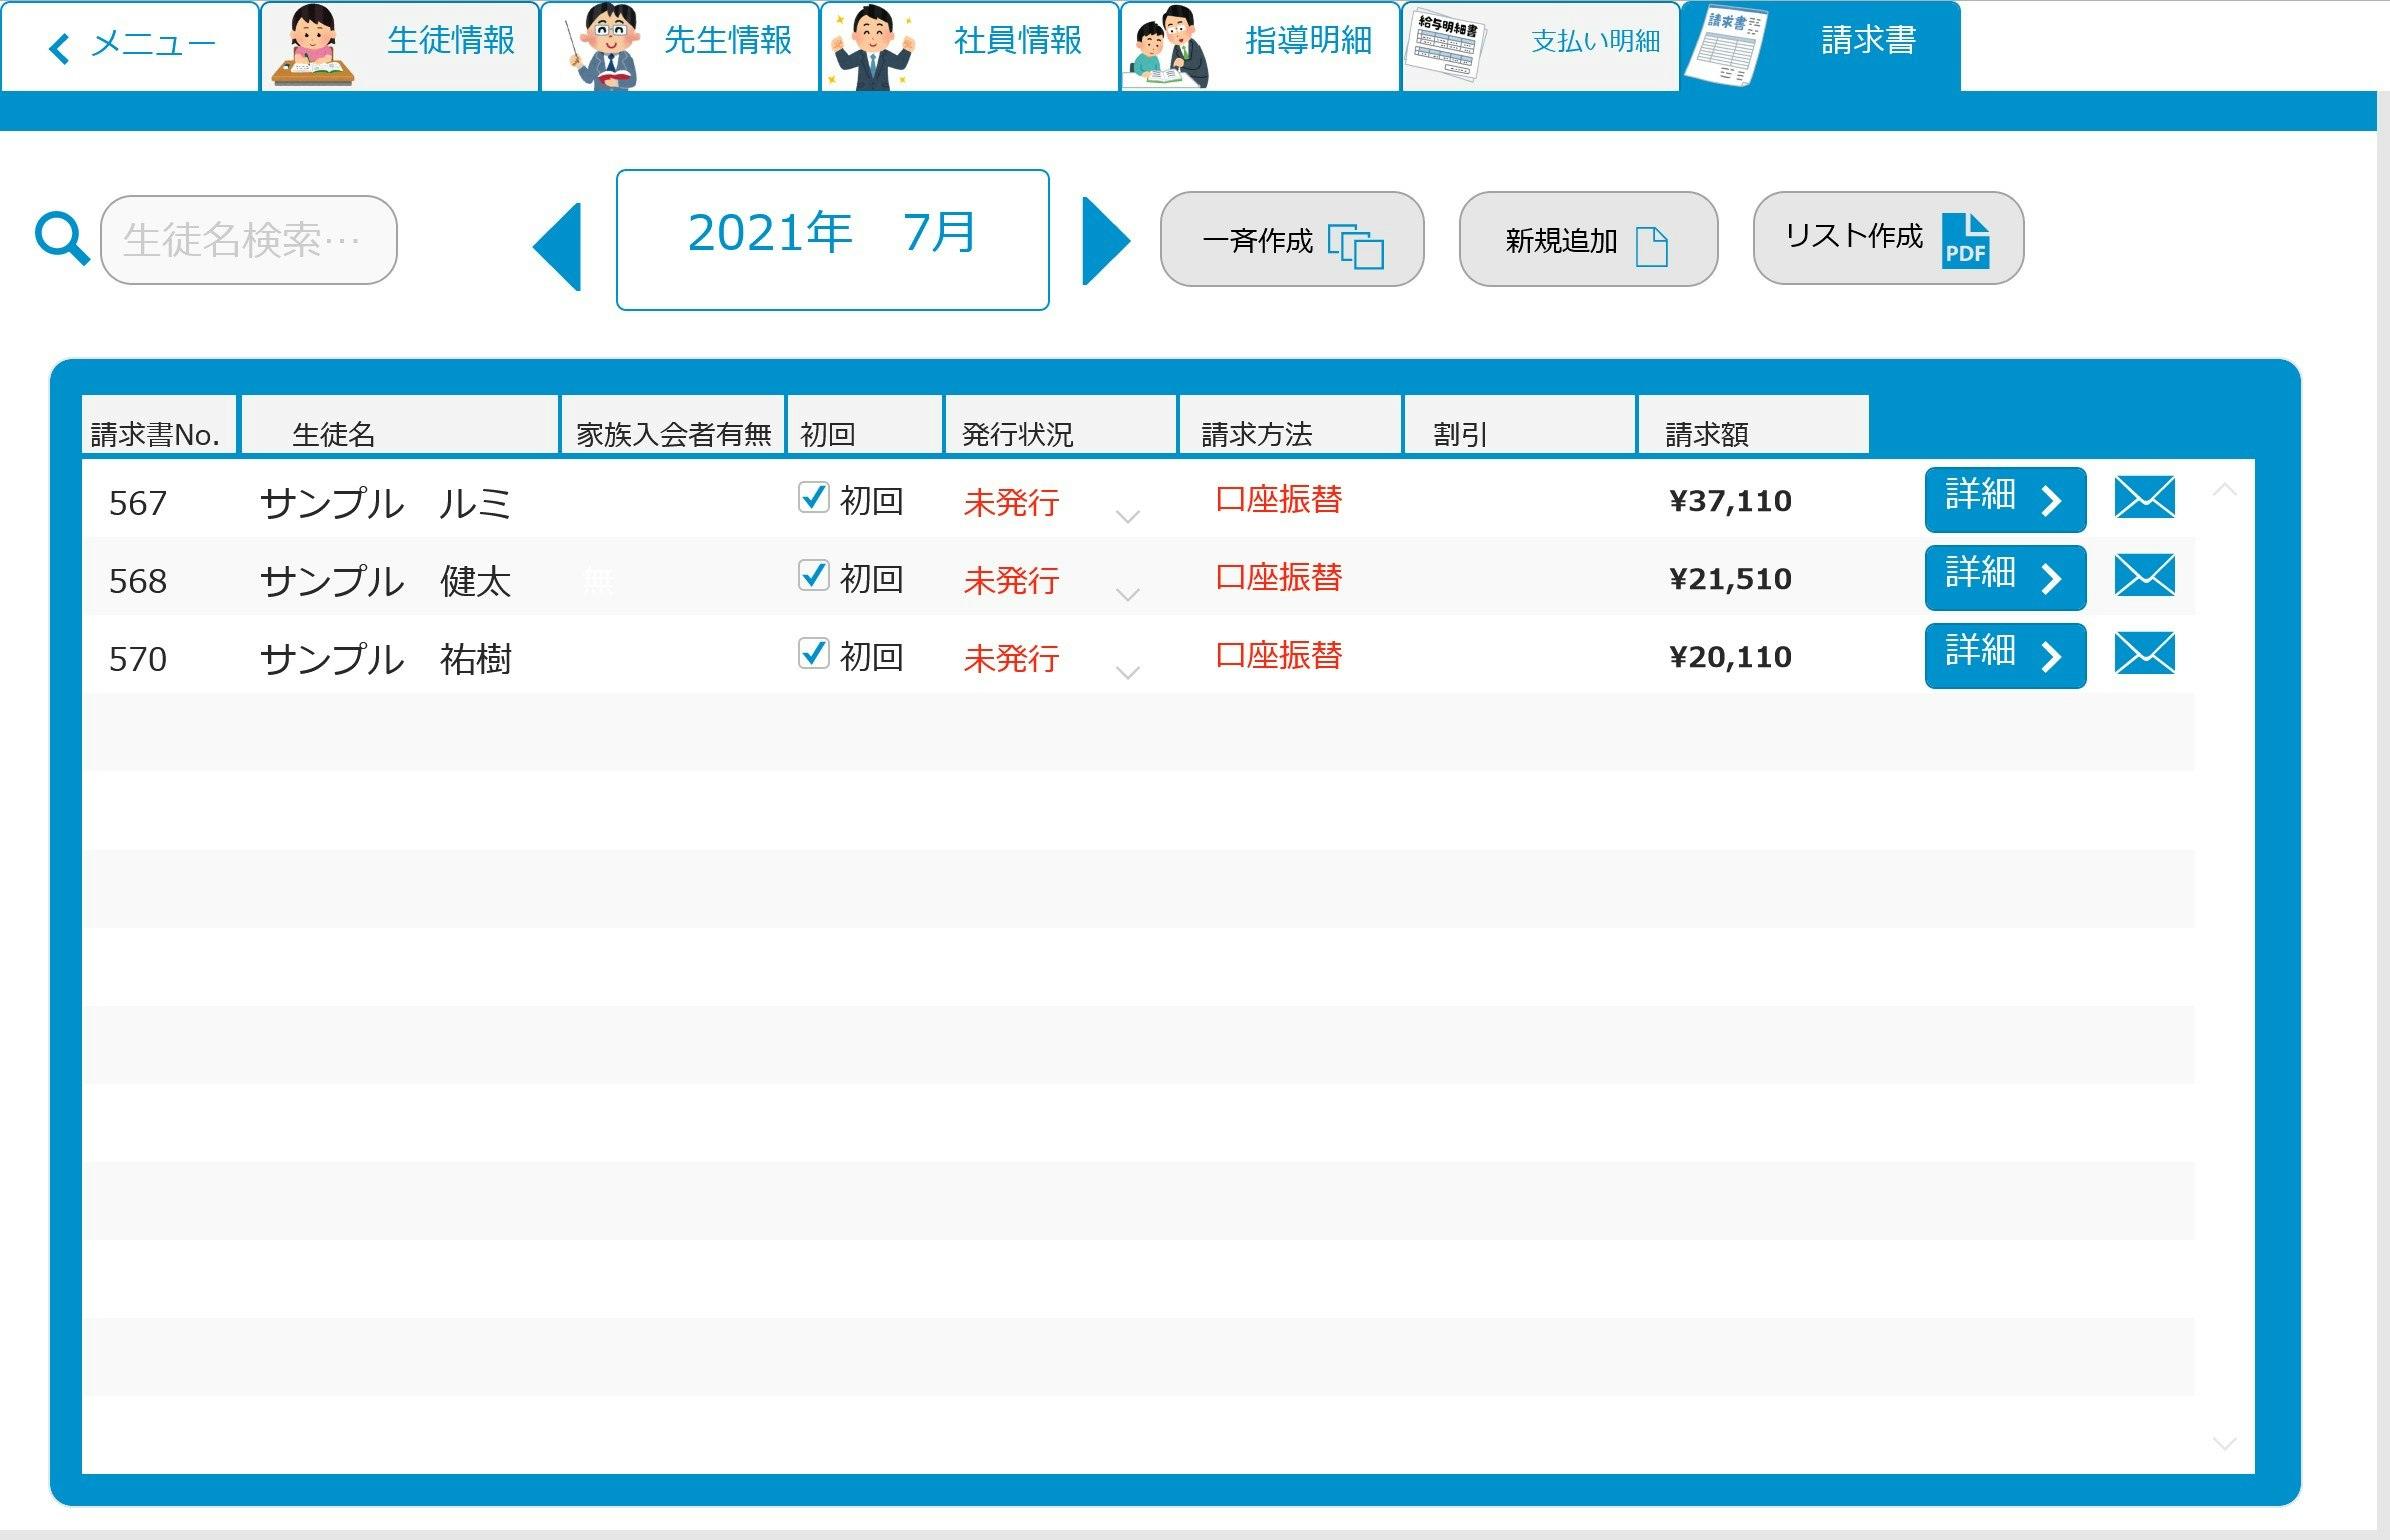Click the リスト作成 PDF button

1887,239
